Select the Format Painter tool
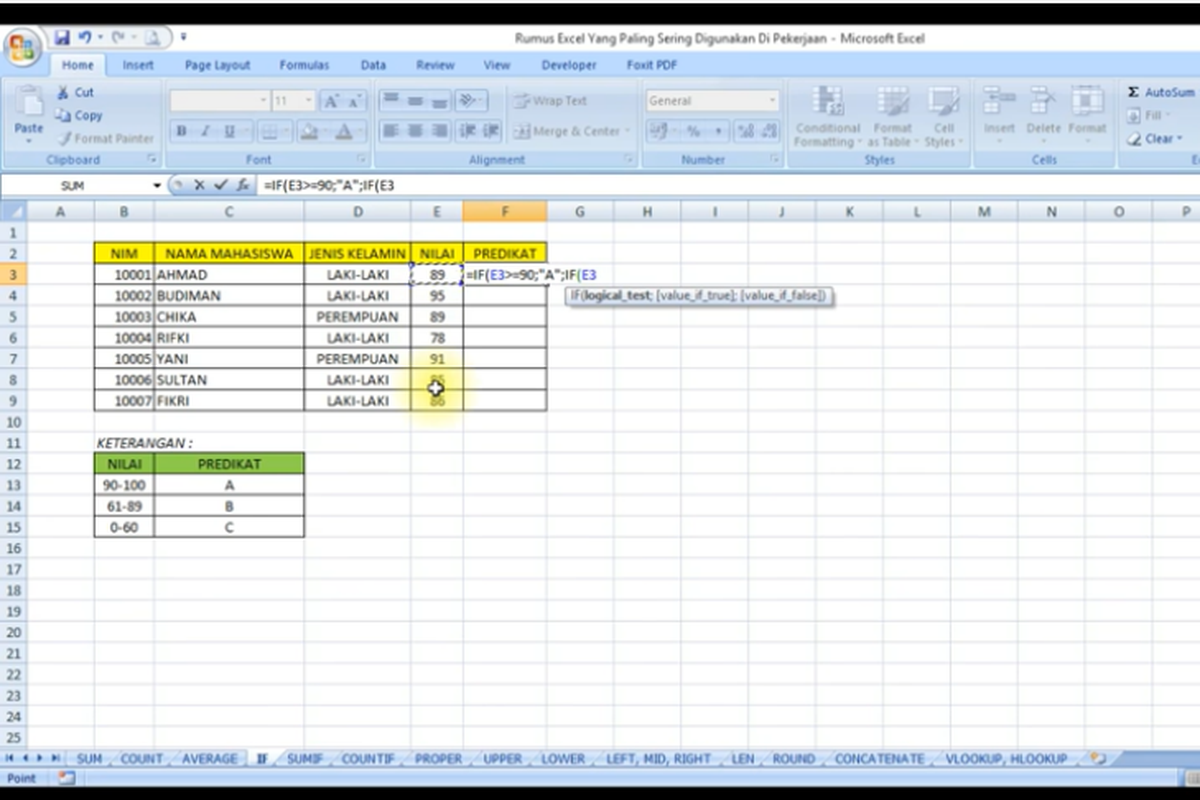Image resolution: width=1200 pixels, height=800 pixels. [105, 138]
